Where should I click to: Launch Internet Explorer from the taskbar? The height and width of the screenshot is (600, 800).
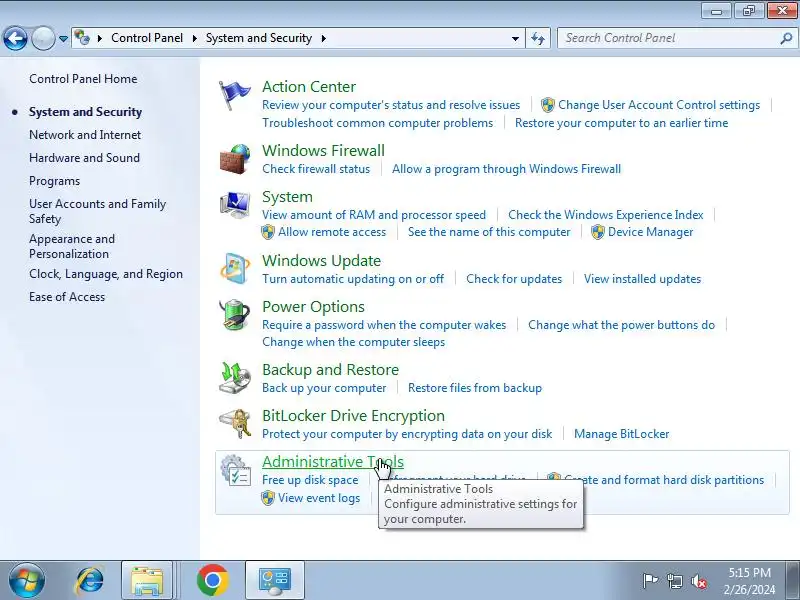[x=90, y=580]
